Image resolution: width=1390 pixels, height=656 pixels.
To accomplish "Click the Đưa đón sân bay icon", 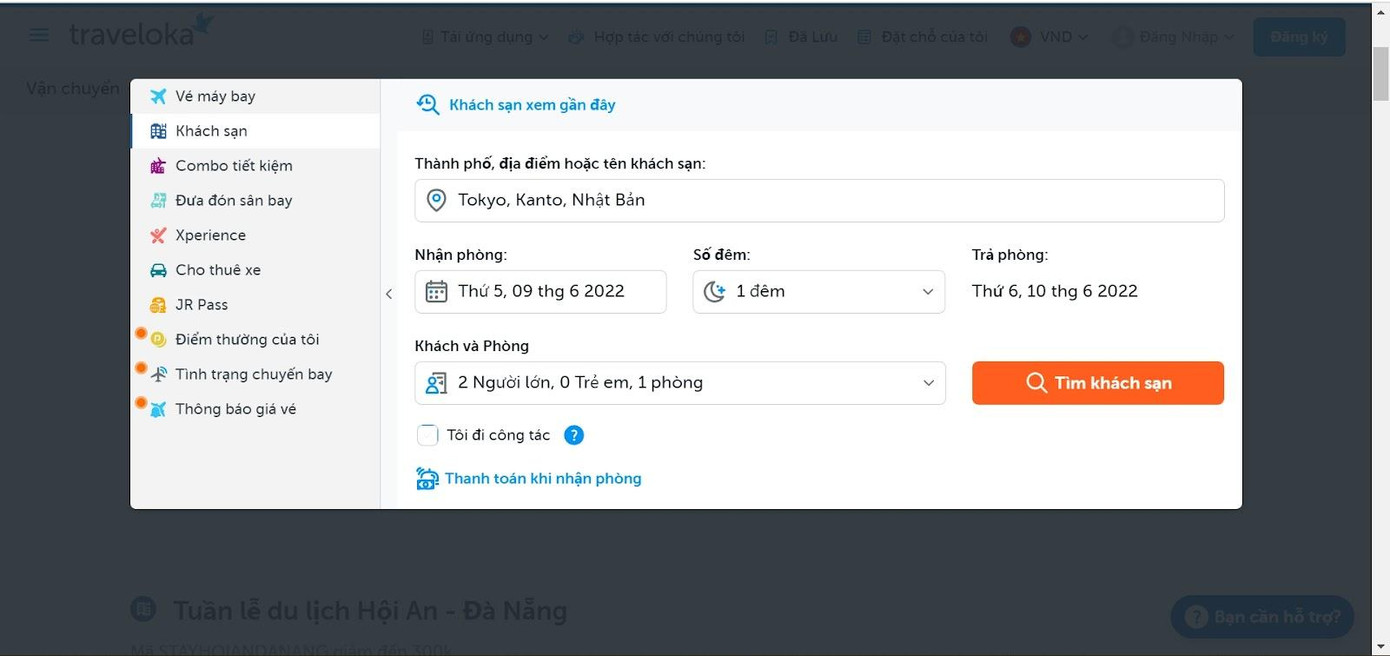I will tap(158, 201).
